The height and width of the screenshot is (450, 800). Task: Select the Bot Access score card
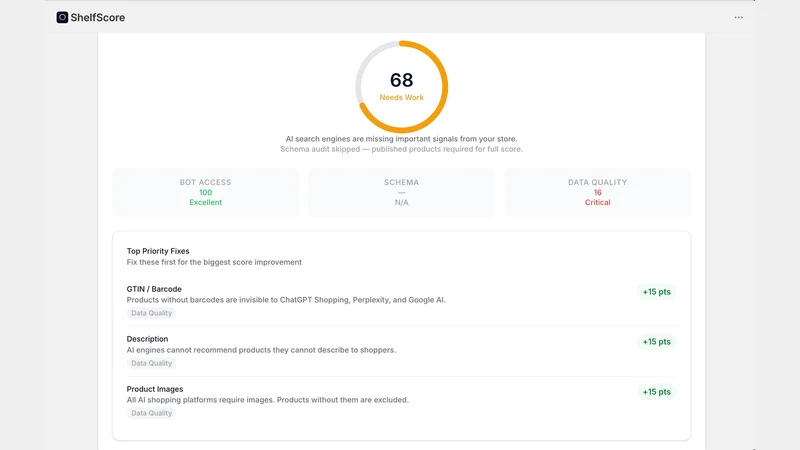206,192
